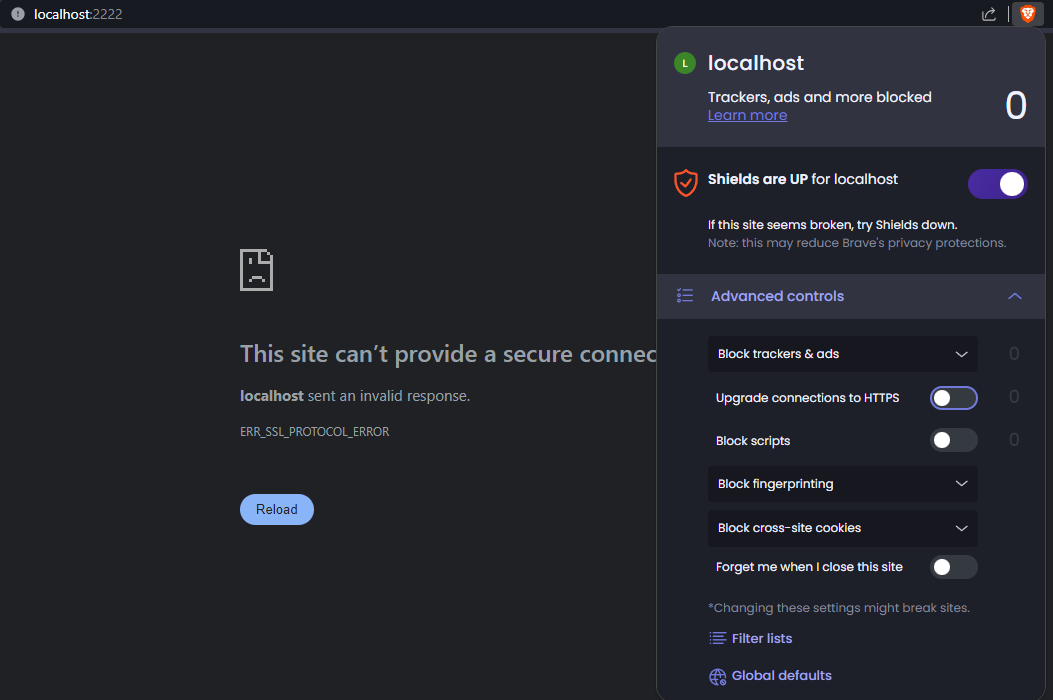Click the sad page error icon

pyautogui.click(x=256, y=270)
